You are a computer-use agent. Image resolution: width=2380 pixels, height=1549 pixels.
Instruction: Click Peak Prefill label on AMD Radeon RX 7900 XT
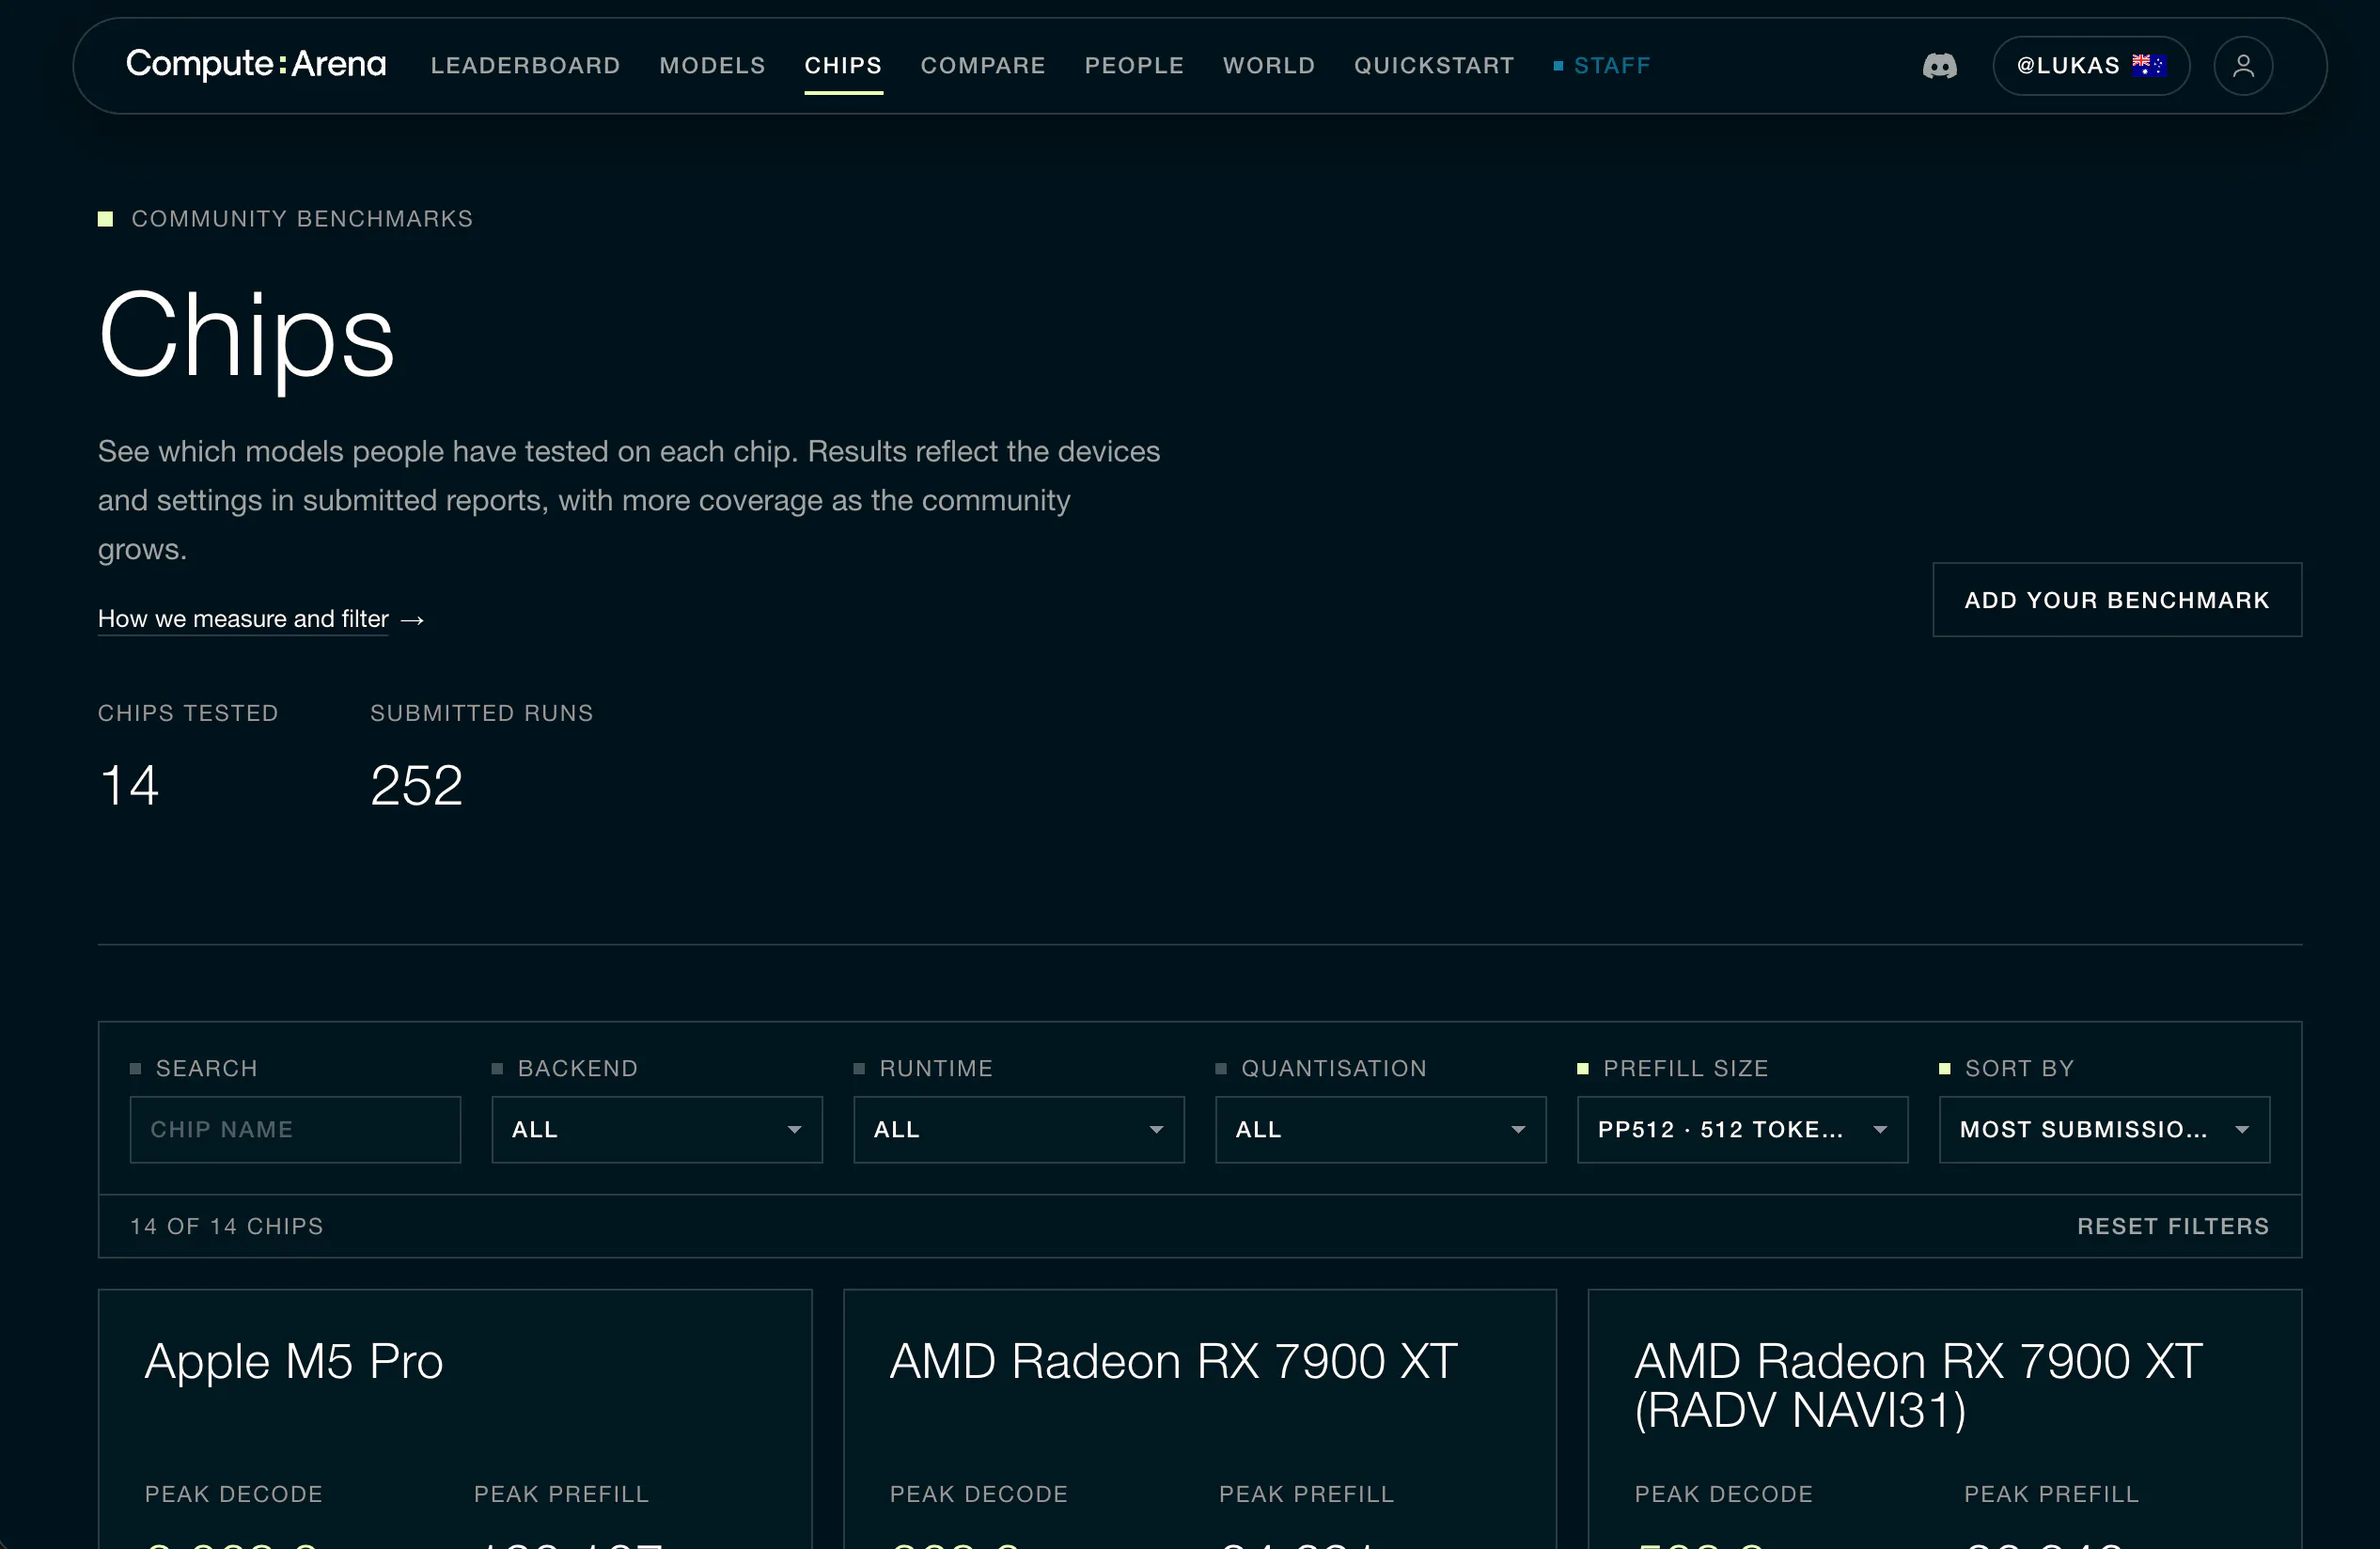coord(1307,1494)
